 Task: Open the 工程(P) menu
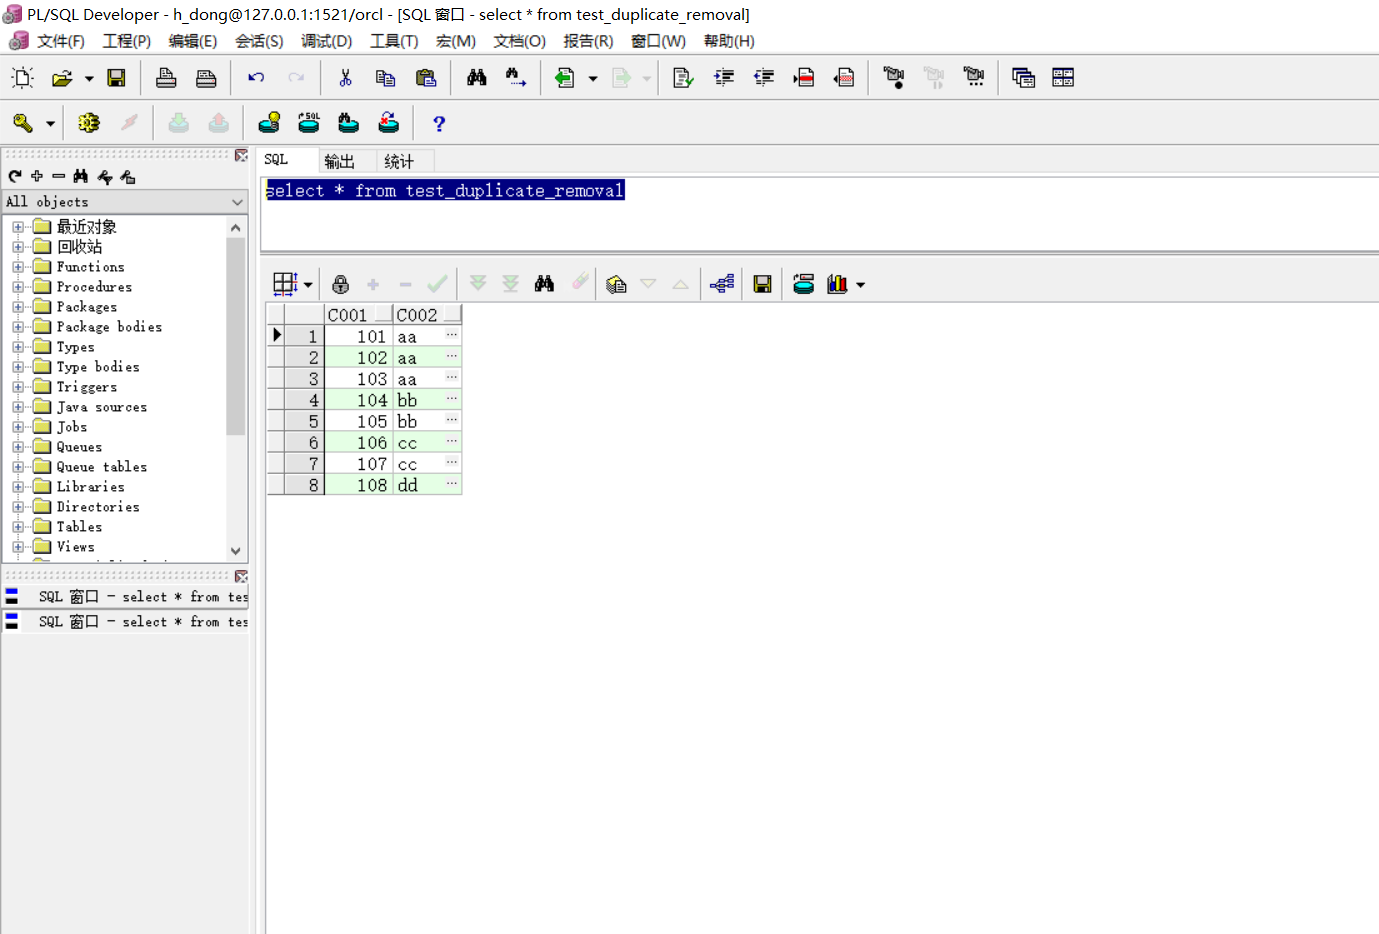(x=126, y=41)
